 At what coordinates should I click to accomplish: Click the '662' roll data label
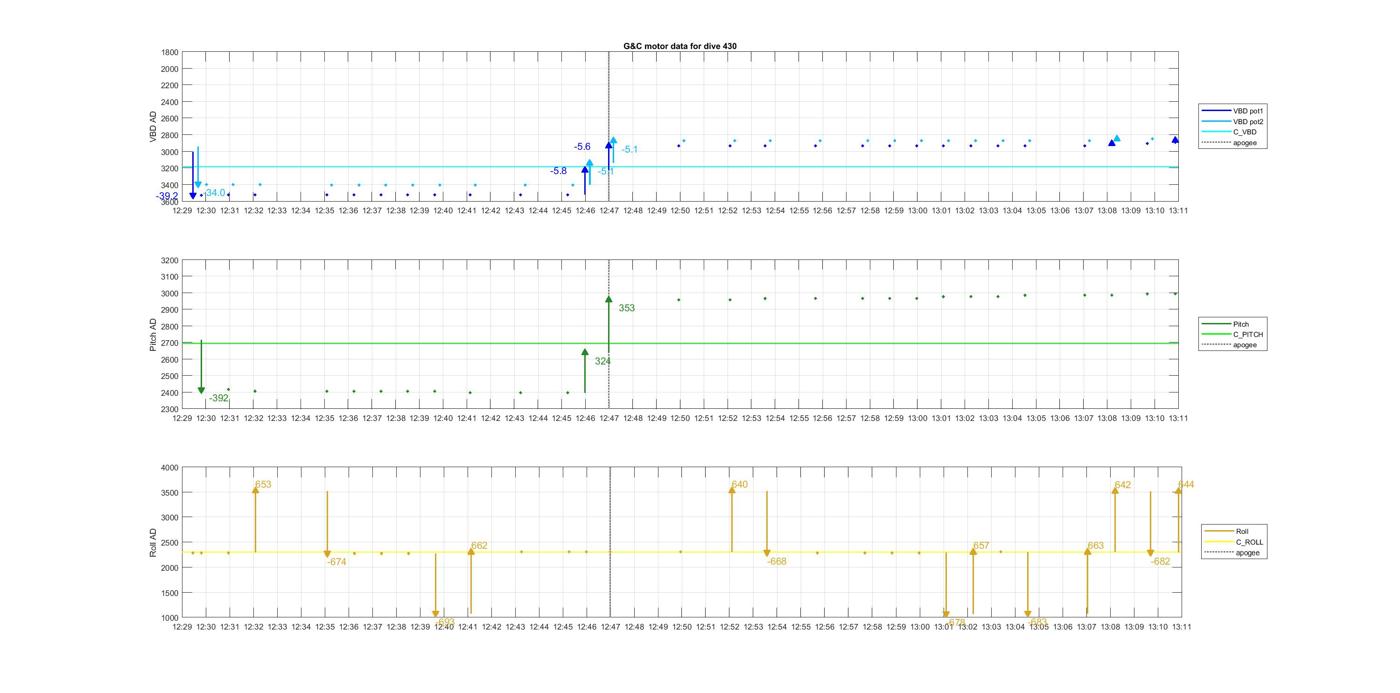click(479, 546)
